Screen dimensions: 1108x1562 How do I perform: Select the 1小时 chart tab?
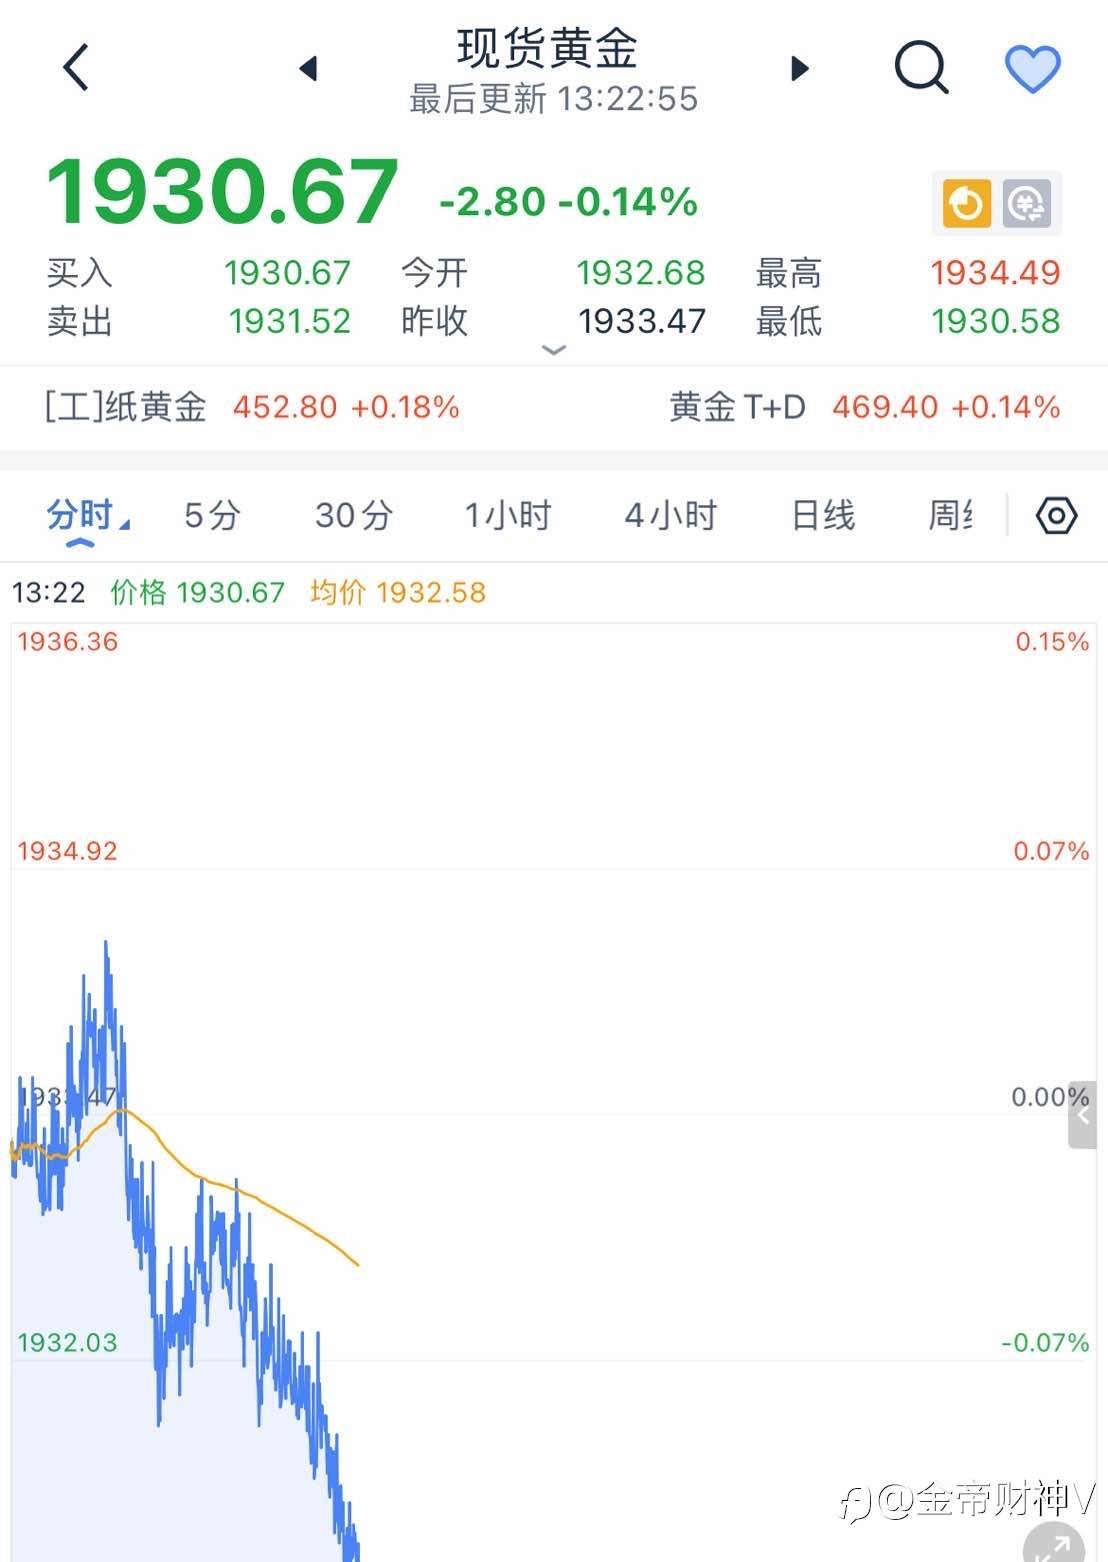coord(507,516)
